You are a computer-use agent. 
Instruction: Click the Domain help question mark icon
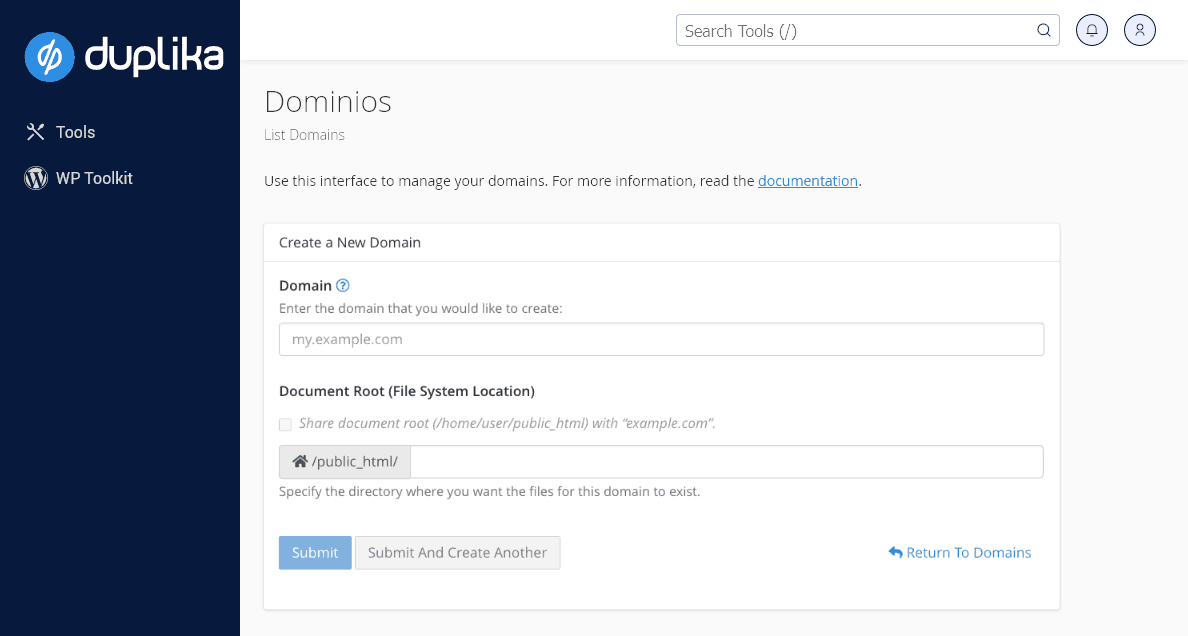coord(343,285)
